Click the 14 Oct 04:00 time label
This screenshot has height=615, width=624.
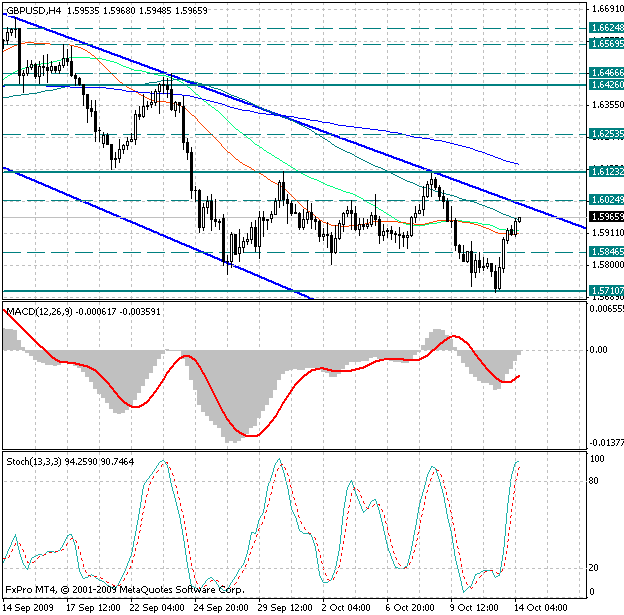(x=539, y=606)
